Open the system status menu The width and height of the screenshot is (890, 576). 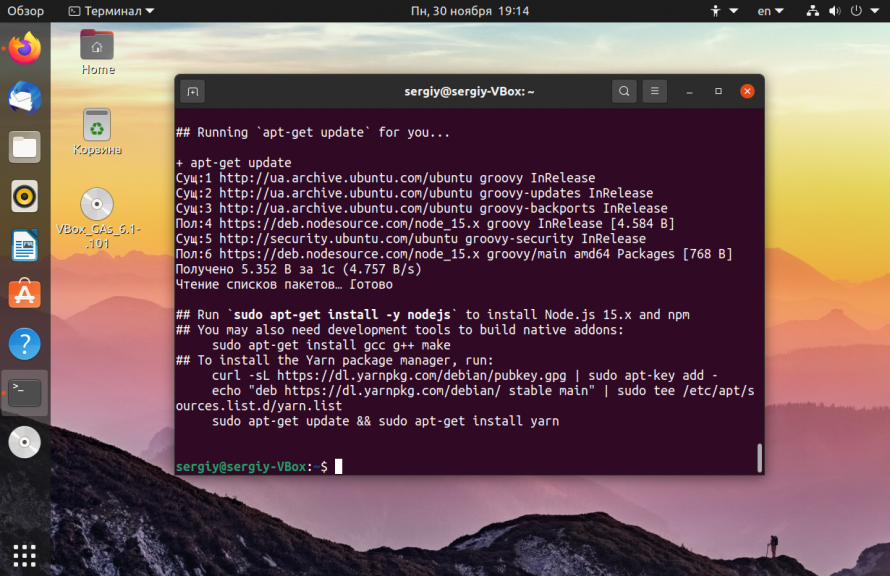point(842,11)
